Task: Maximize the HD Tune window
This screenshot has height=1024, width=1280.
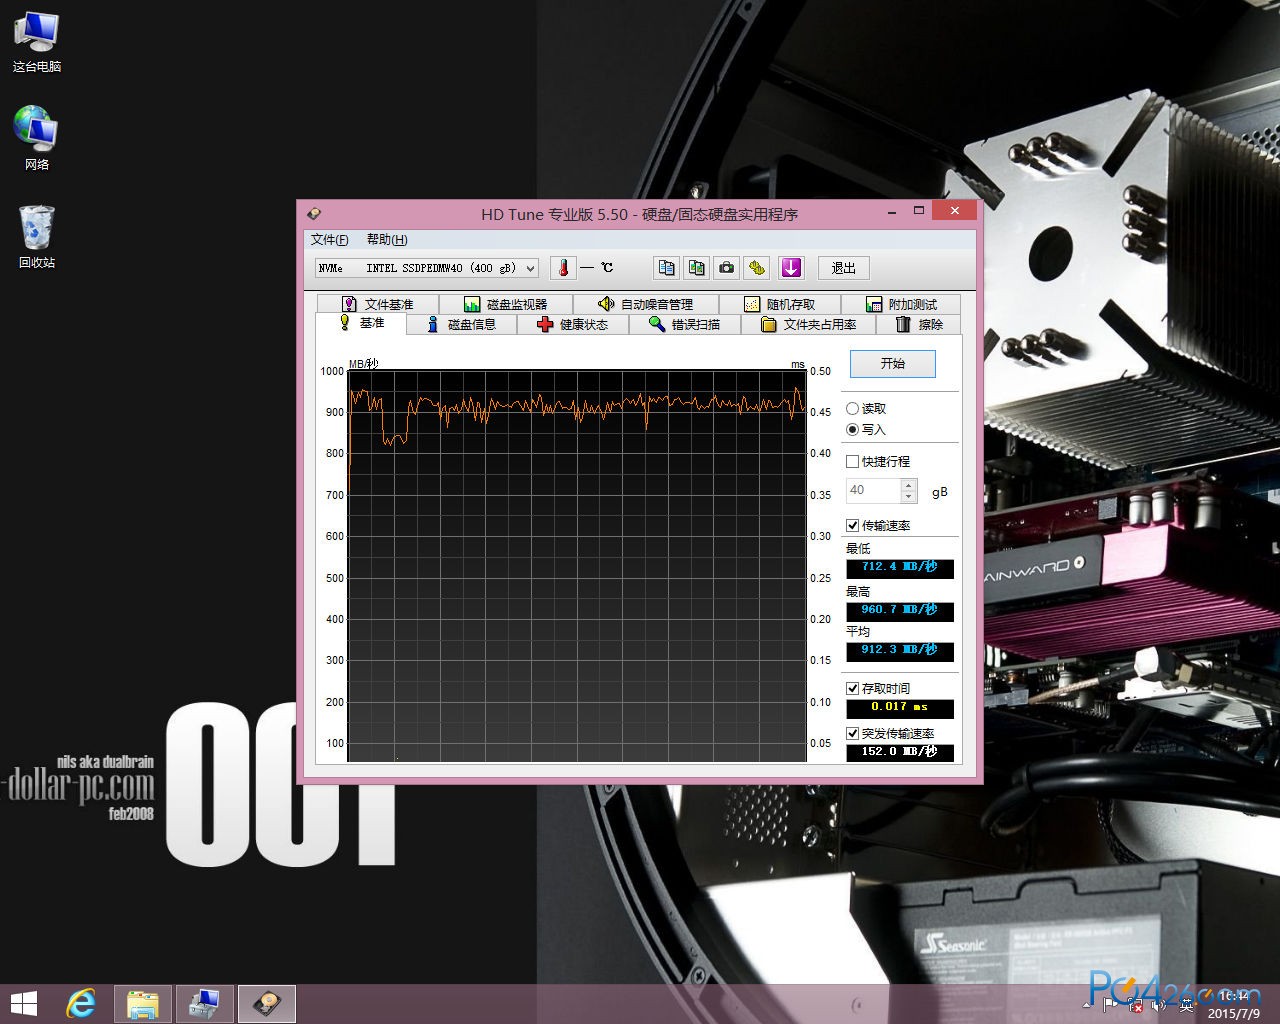Action: (x=919, y=211)
